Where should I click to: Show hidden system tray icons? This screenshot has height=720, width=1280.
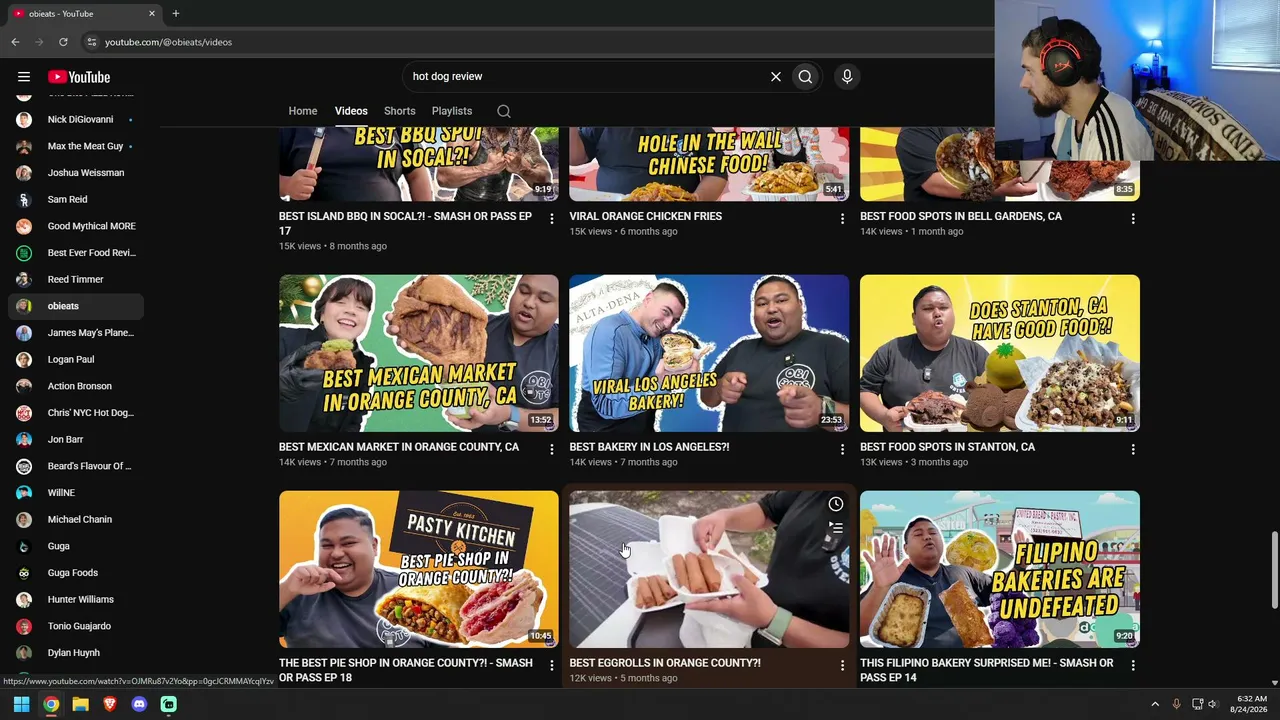pyautogui.click(x=1155, y=704)
